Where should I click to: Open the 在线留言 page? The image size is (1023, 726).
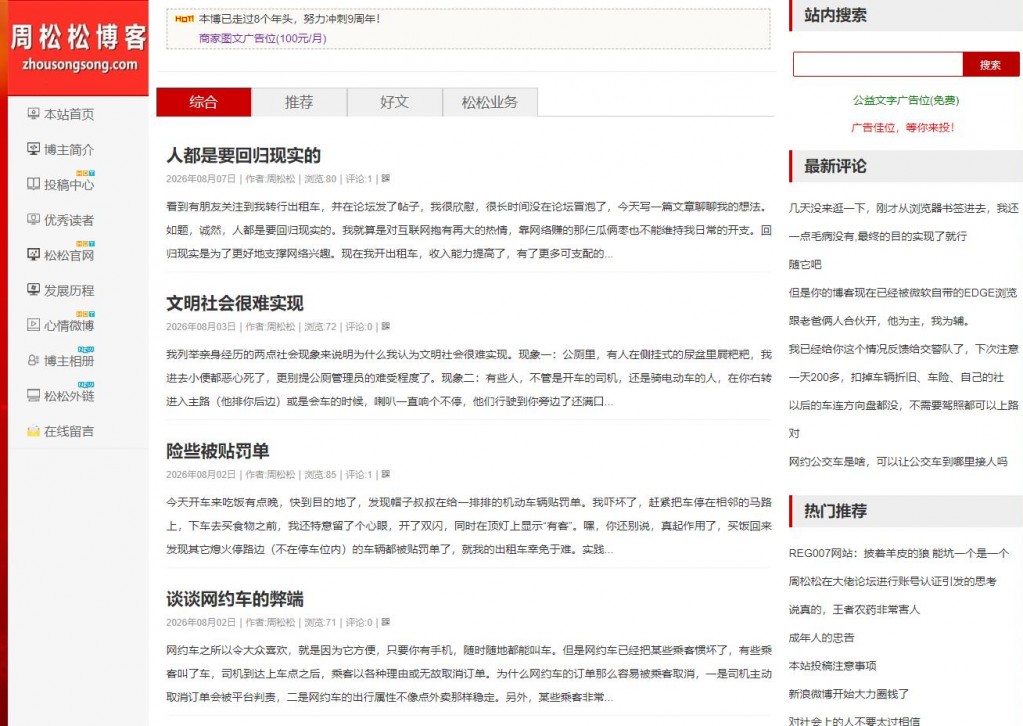tap(69, 431)
